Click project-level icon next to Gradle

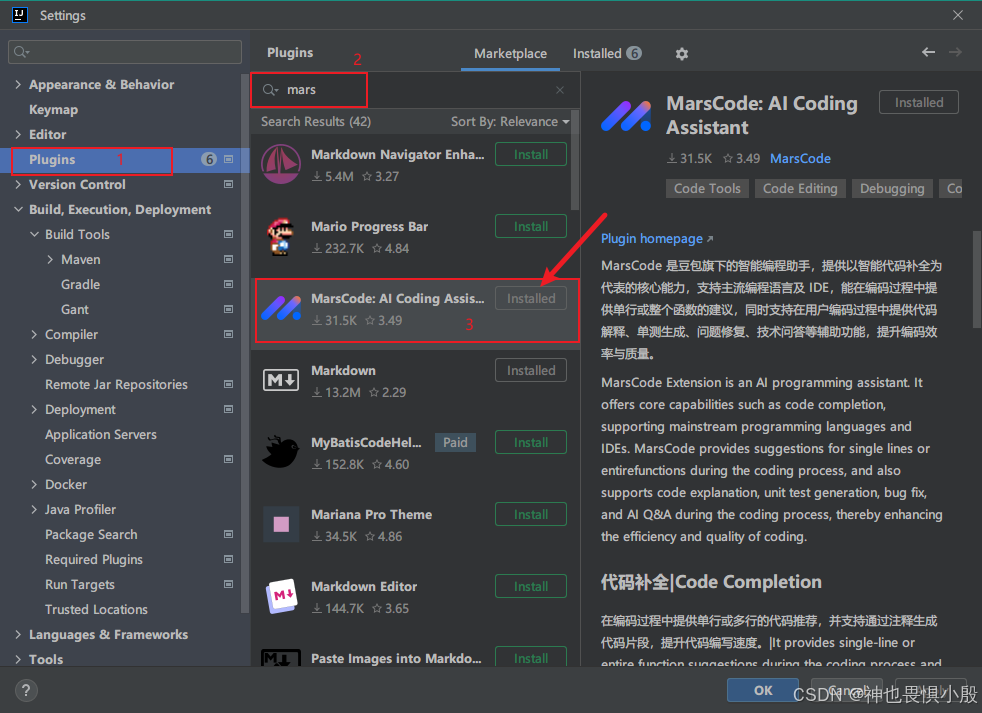(229, 284)
